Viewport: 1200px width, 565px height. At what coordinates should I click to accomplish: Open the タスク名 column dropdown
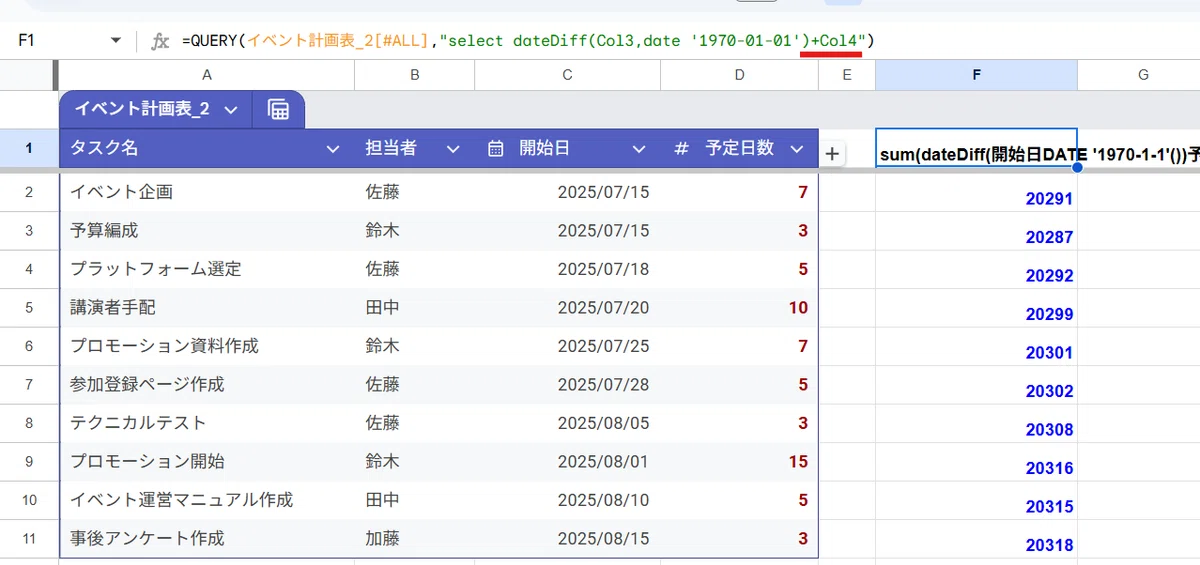333,149
